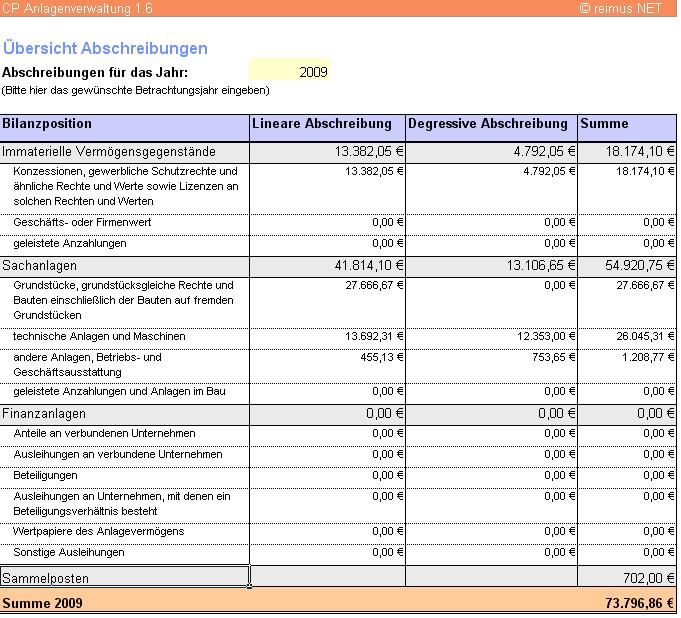Select Ausleihungen an Unternehmen, Beteiligungsverhältnis row
Image resolution: width=681 pixels, height=618 pixels.
[x=122, y=504]
